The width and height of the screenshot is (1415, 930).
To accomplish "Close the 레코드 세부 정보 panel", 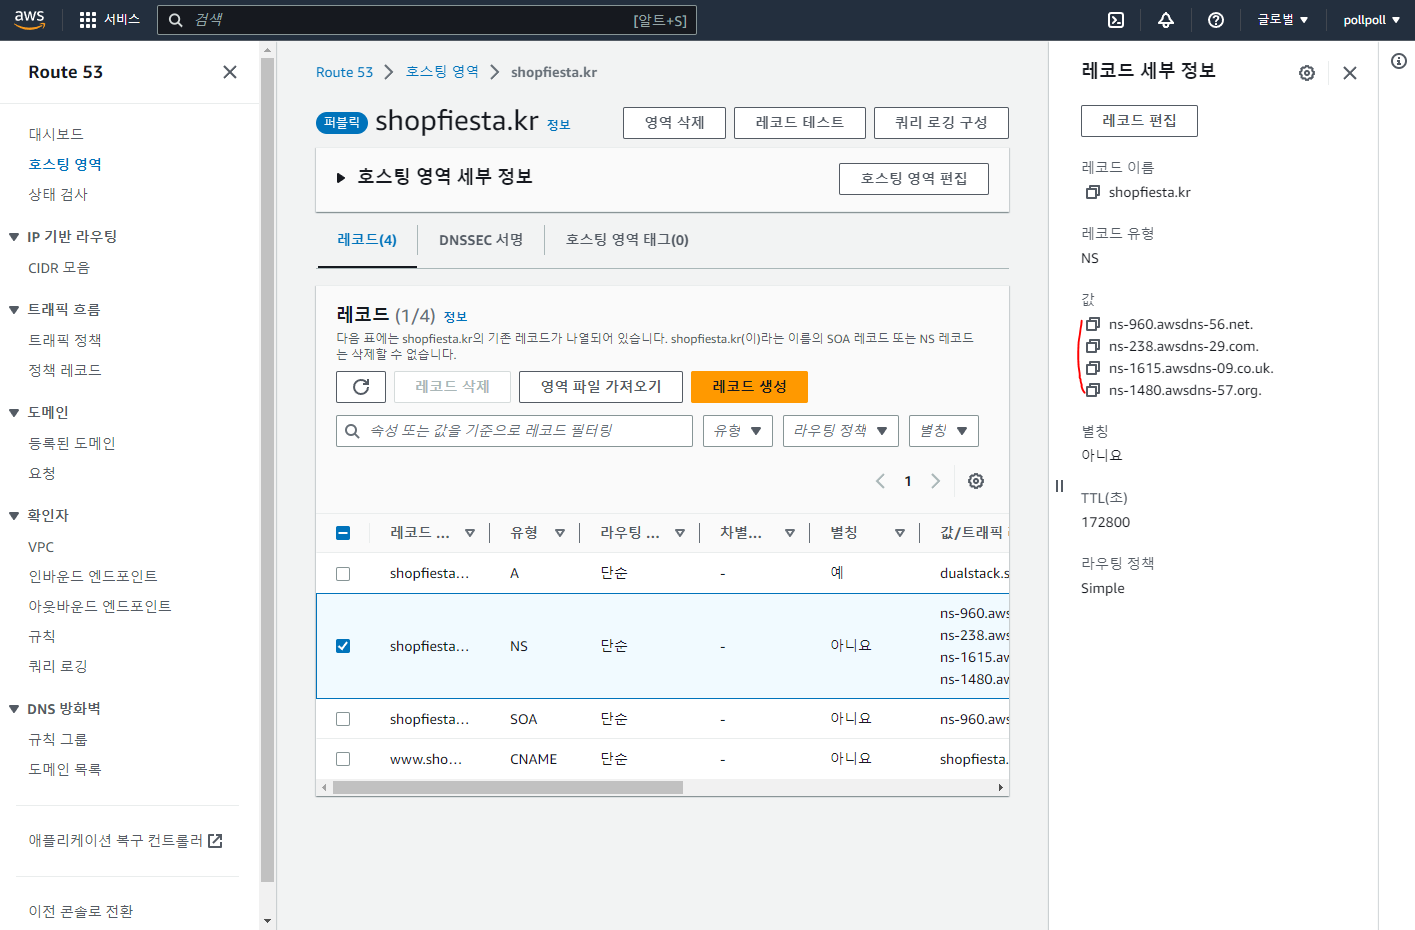I will click(1350, 73).
